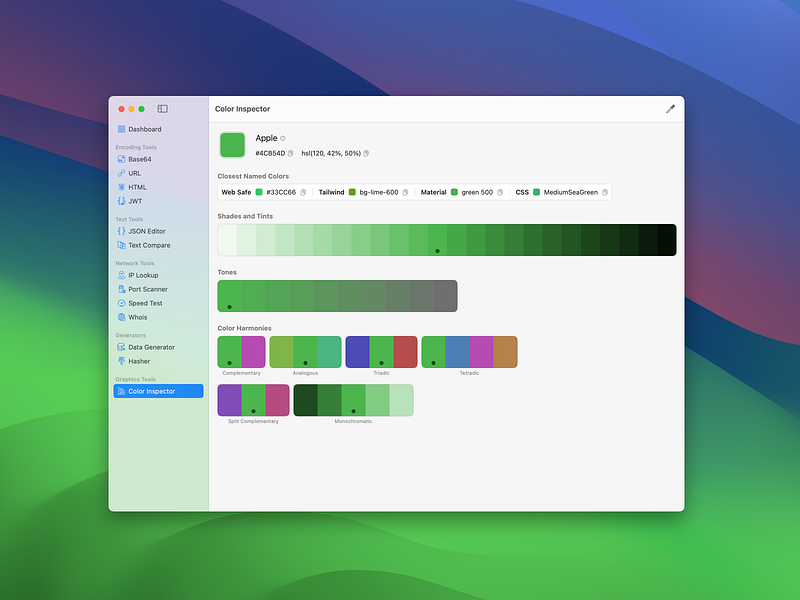Copy the Tailwind bg-lime-600 name
Image resolution: width=800 pixels, height=600 pixels.
[x=405, y=192]
